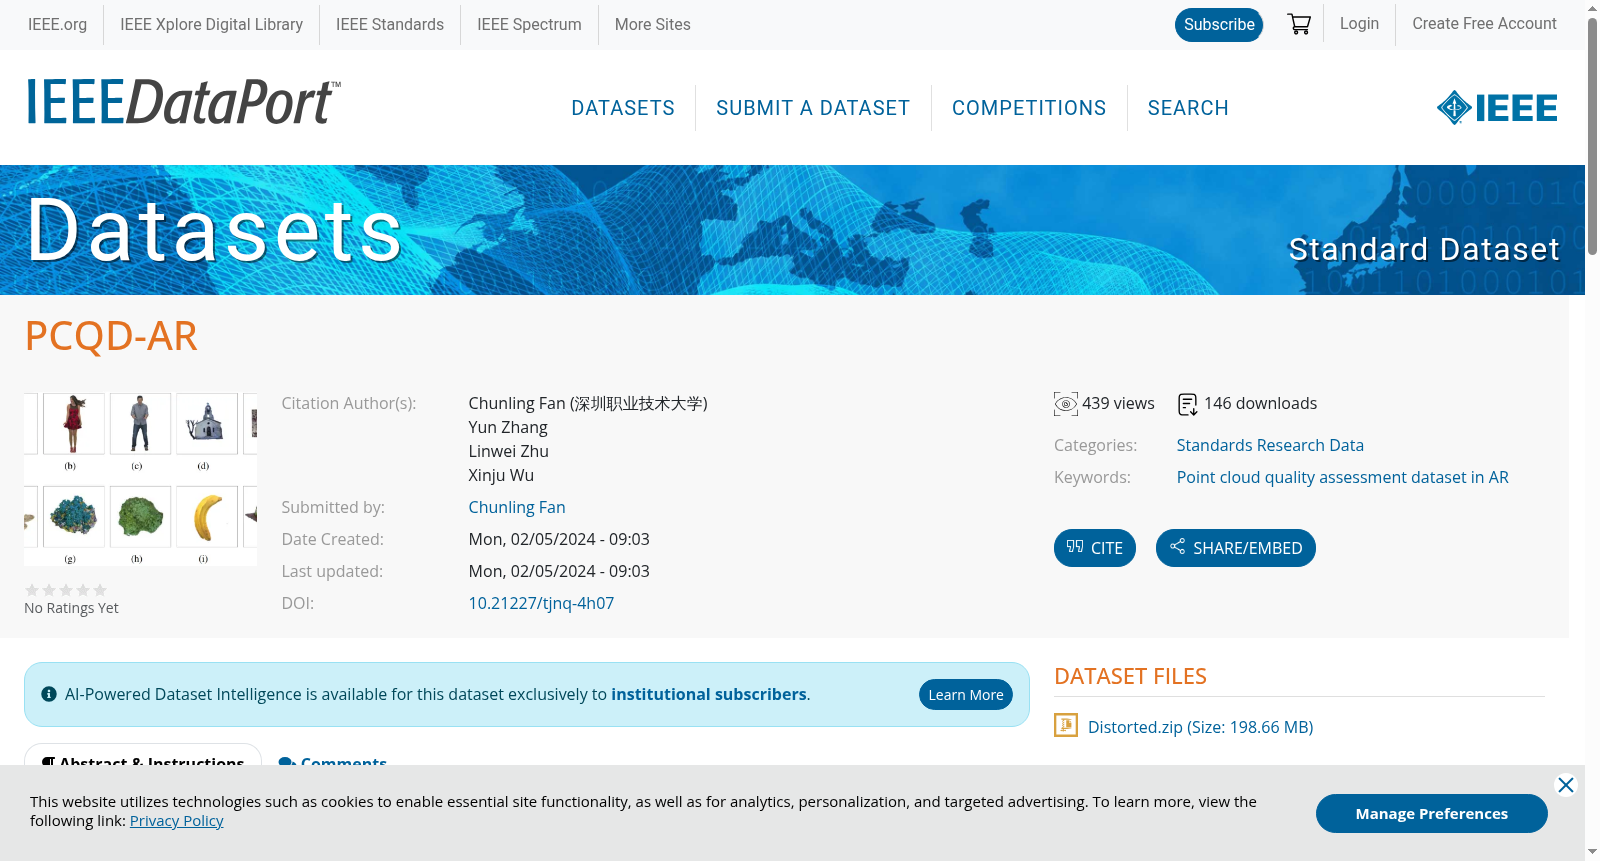Screen dimensions: 1600x861
Task: Open the shopping cart icon
Action: click(x=1299, y=24)
